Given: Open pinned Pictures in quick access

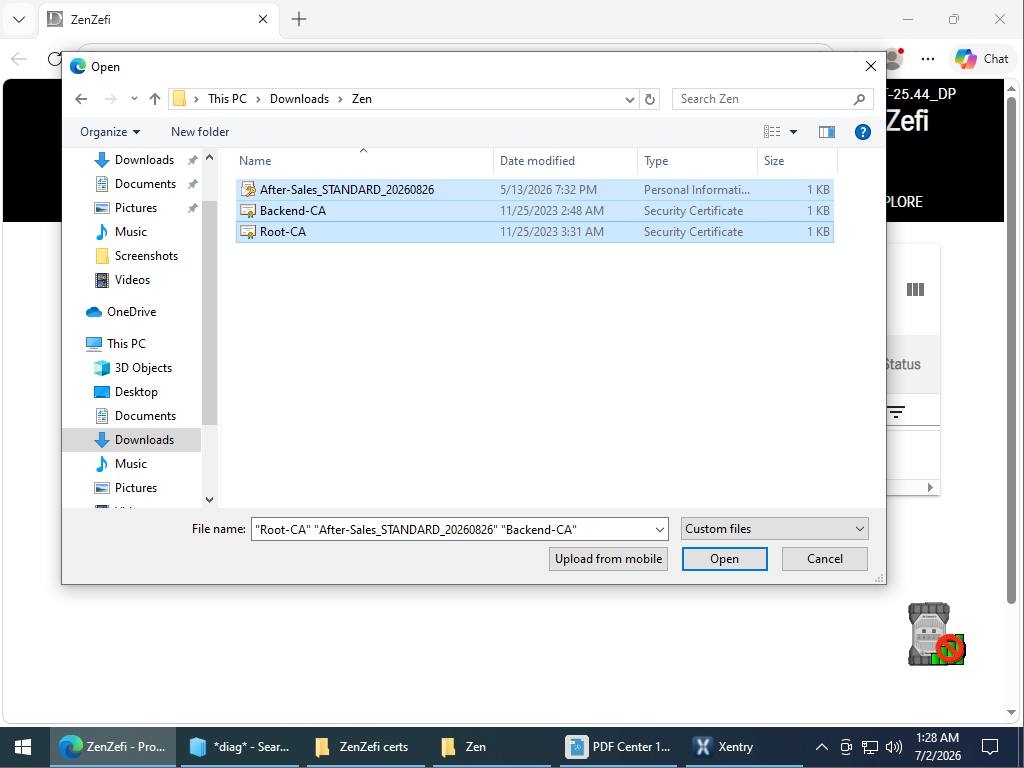Looking at the screenshot, I should click(136, 208).
